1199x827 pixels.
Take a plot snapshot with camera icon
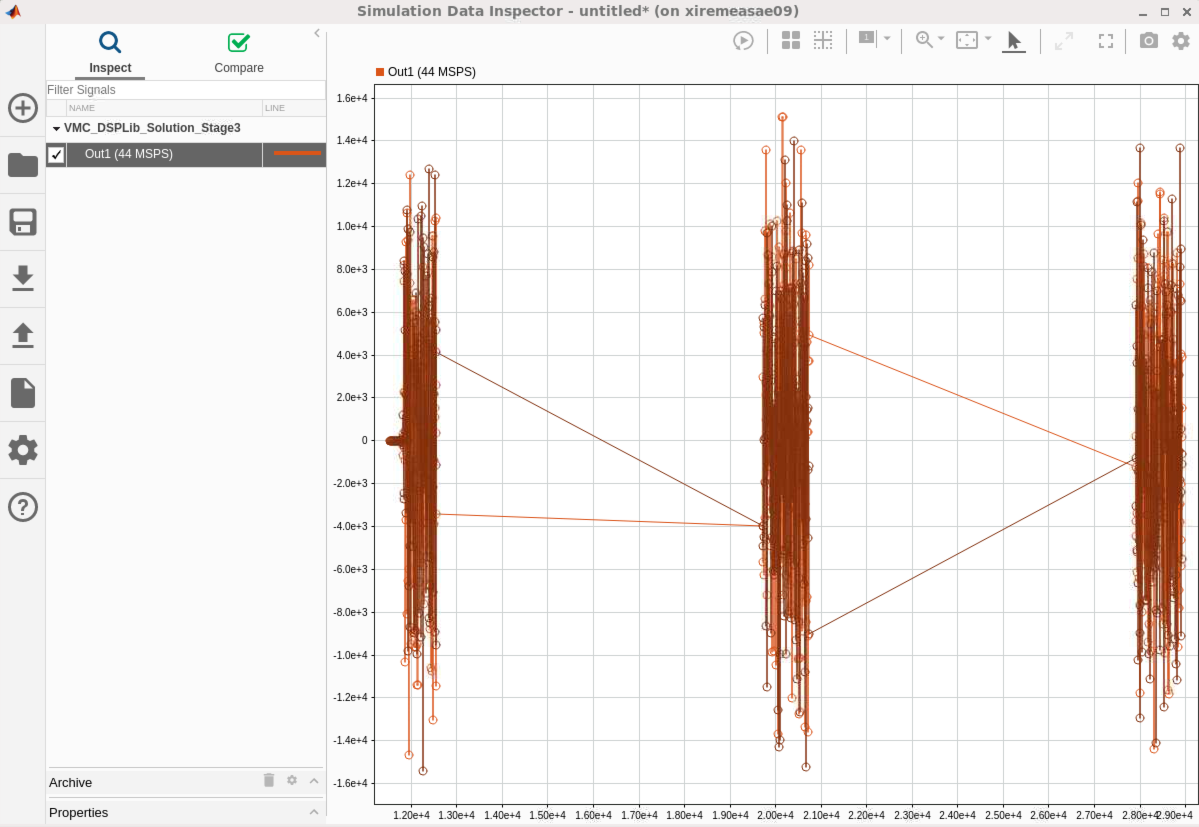pos(1148,41)
